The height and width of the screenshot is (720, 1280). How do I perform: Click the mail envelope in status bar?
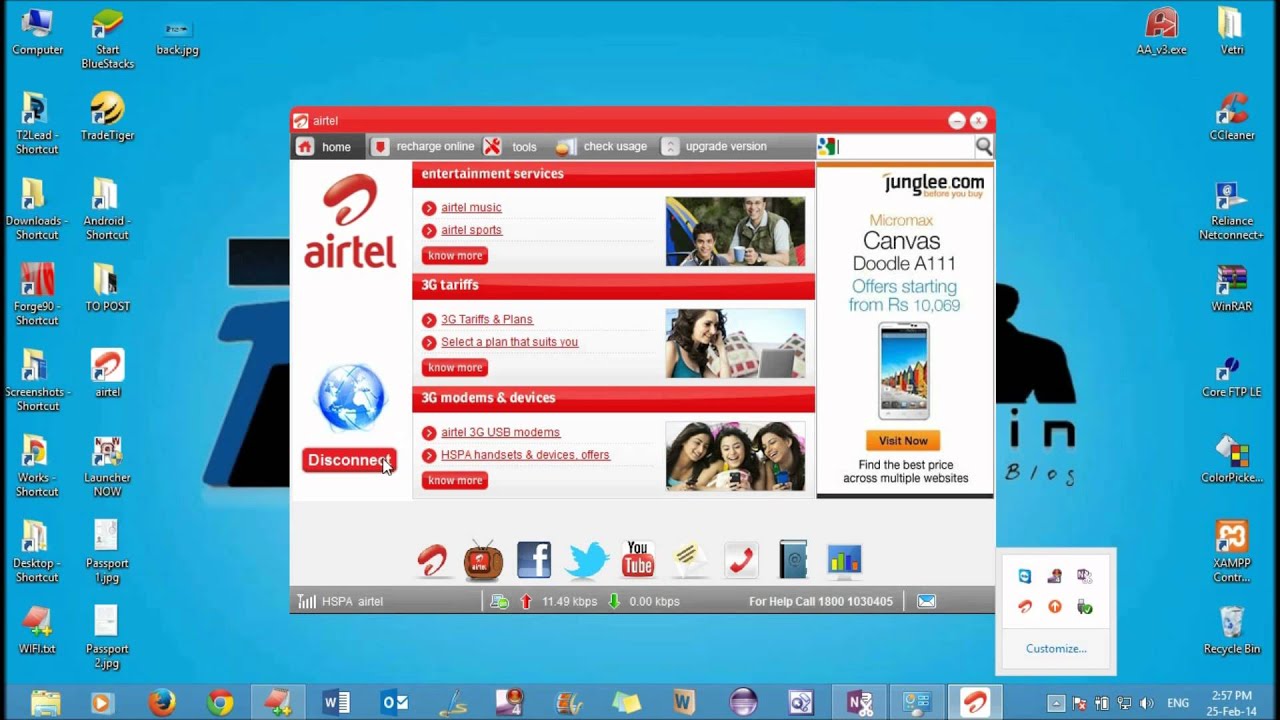(927, 601)
